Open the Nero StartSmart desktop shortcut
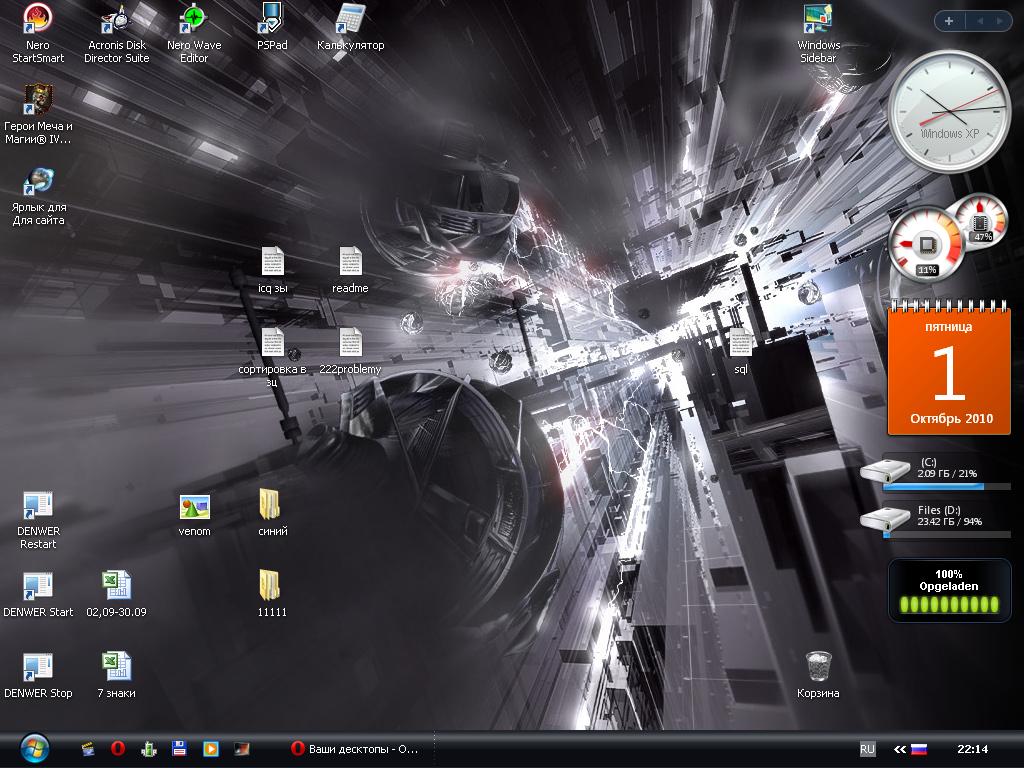The height and width of the screenshot is (768, 1024). (38, 18)
